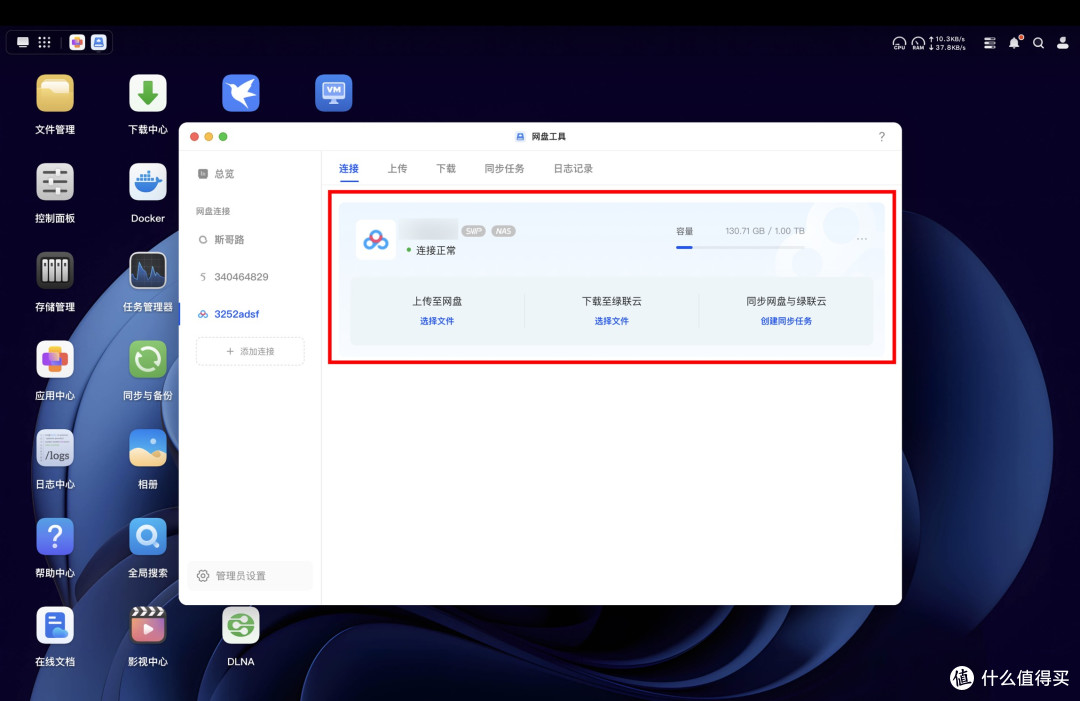Click the Baidu netdisk logo in connection card
This screenshot has height=701, width=1080.
pos(375,240)
